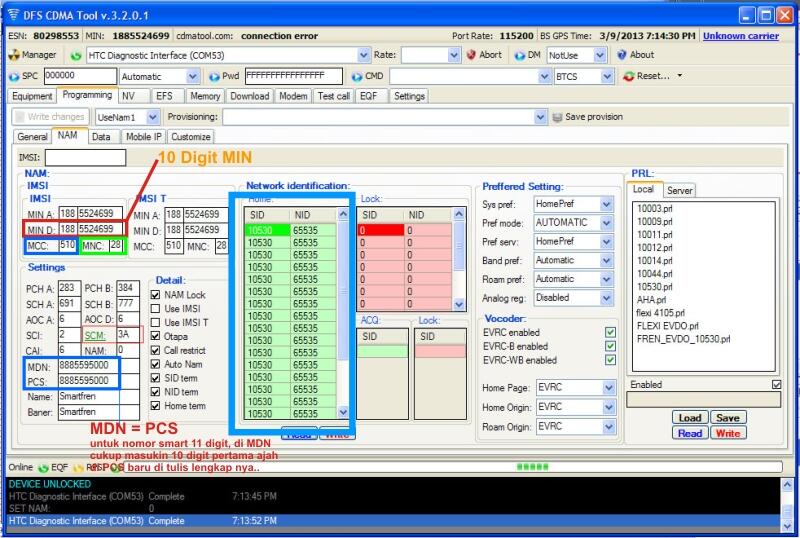Toggle the Auto Nam checkbox

(156, 364)
